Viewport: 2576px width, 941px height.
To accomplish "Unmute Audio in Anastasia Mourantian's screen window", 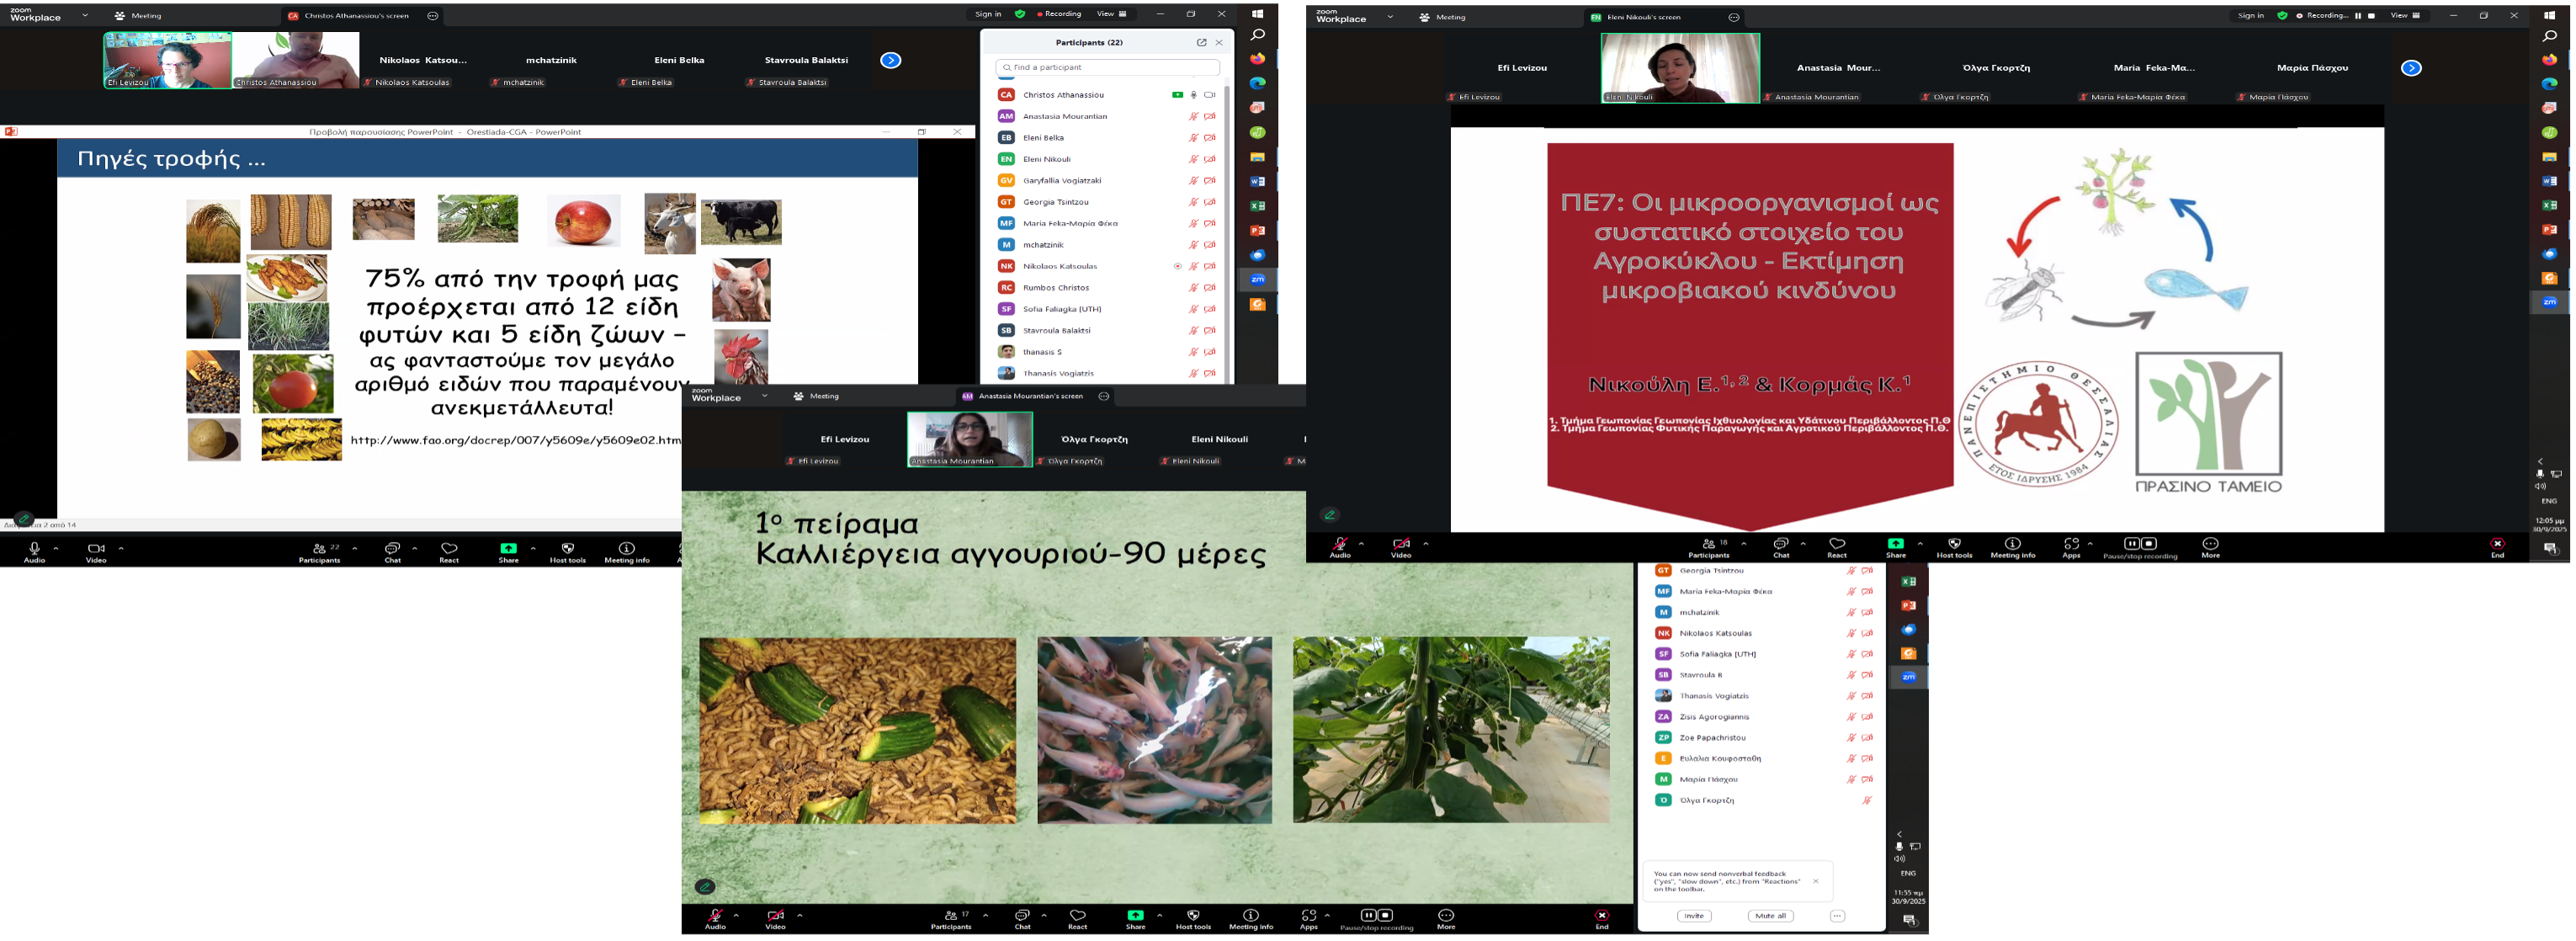I will (x=715, y=919).
